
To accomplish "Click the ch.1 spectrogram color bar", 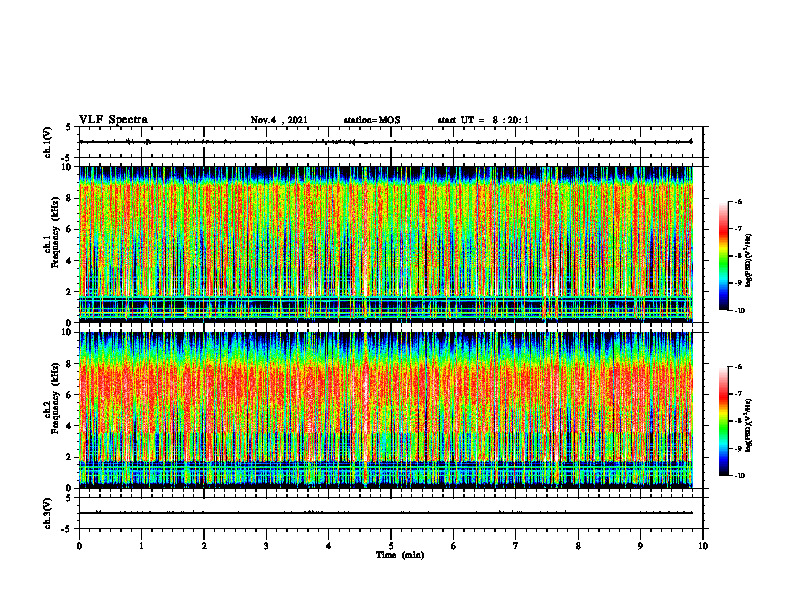I will pyautogui.click(x=723, y=256).
